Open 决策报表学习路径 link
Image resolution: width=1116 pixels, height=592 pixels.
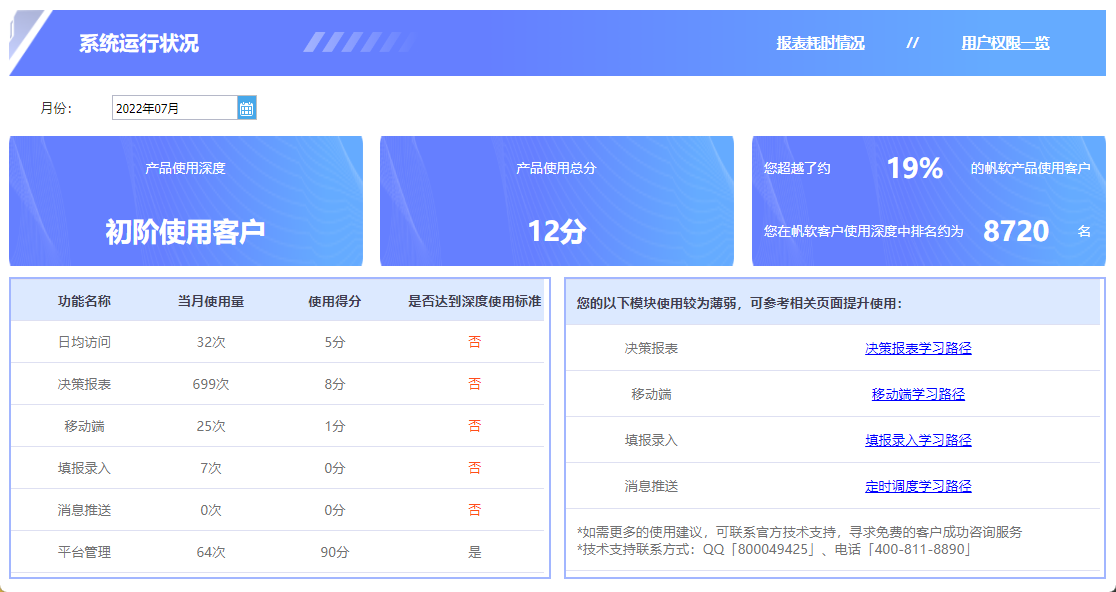[918, 348]
